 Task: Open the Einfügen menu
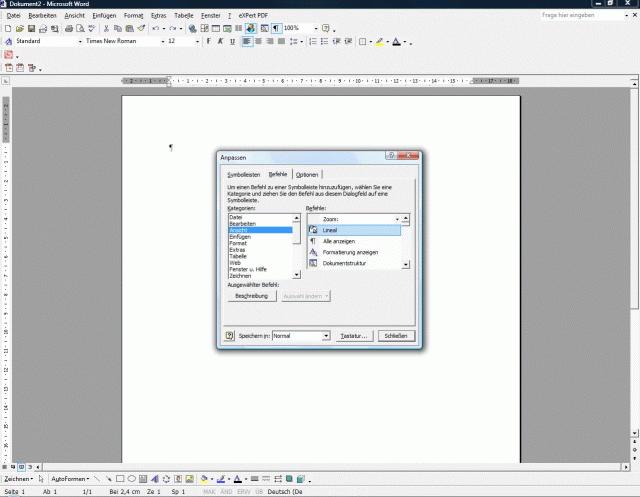coord(104,16)
